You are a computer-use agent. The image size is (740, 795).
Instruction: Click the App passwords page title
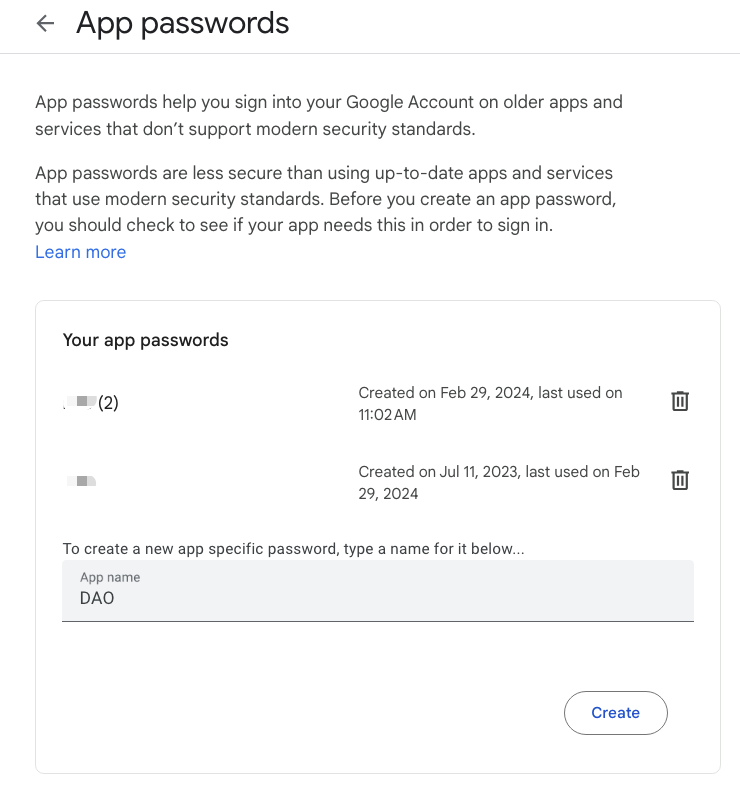point(182,23)
